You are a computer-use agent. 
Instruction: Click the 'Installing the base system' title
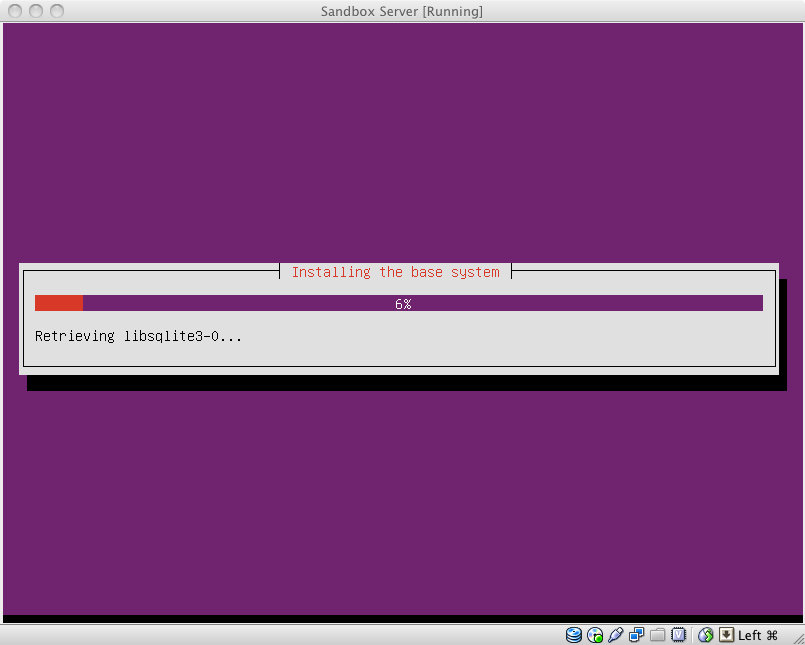pos(395,272)
